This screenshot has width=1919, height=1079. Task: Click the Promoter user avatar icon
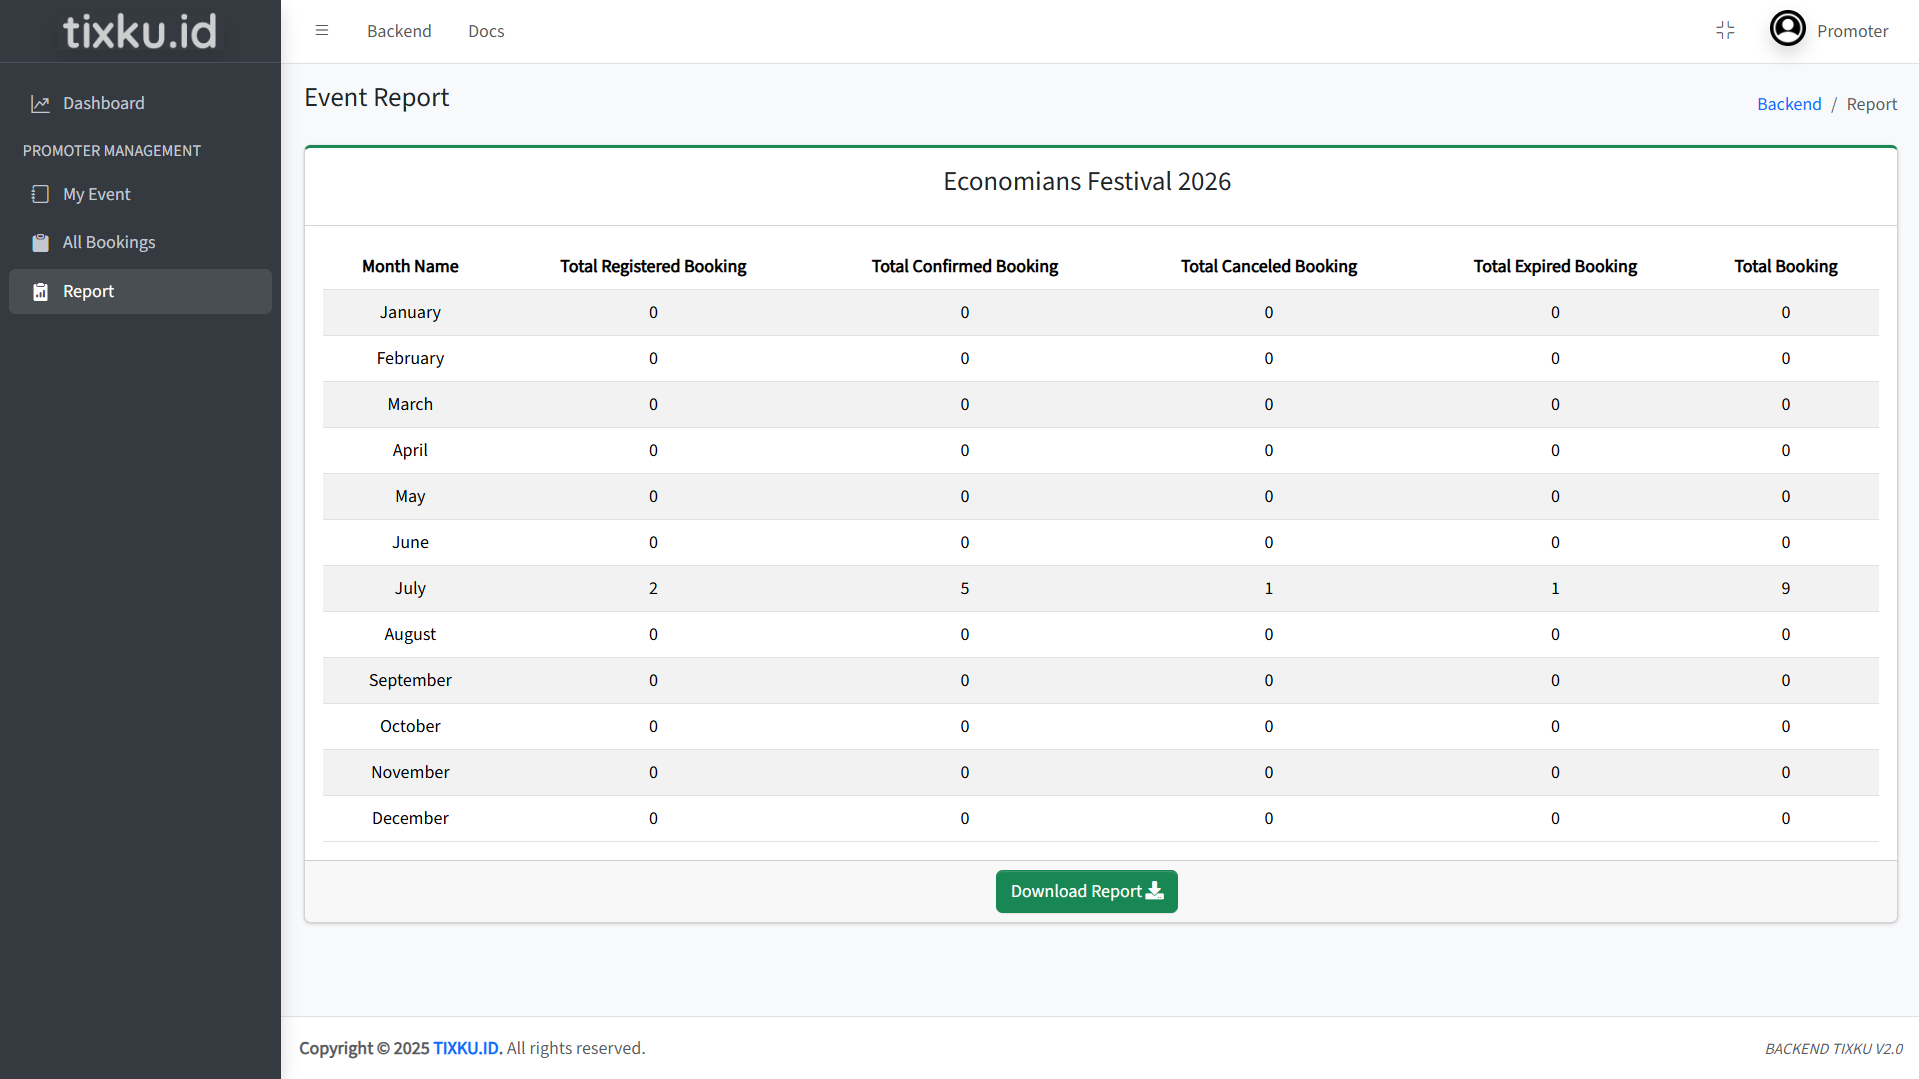click(1787, 29)
